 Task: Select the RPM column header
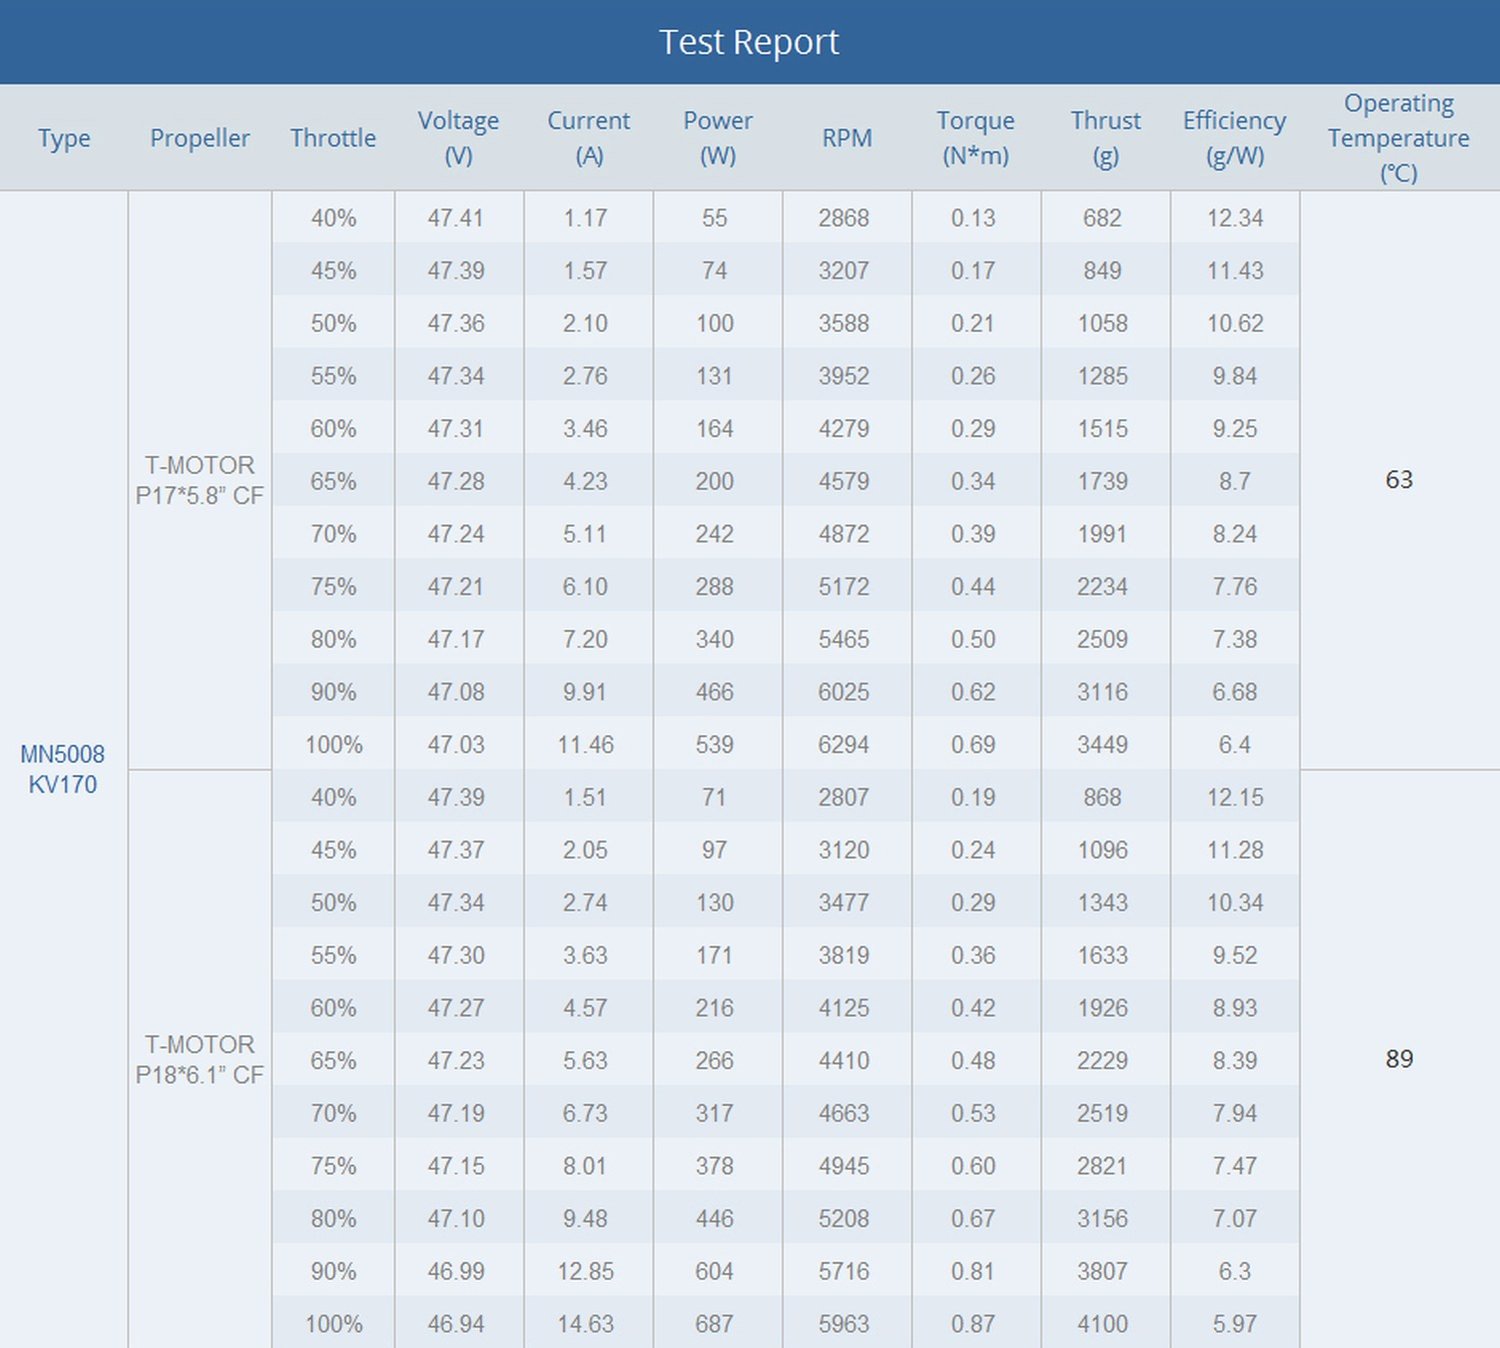click(x=846, y=138)
